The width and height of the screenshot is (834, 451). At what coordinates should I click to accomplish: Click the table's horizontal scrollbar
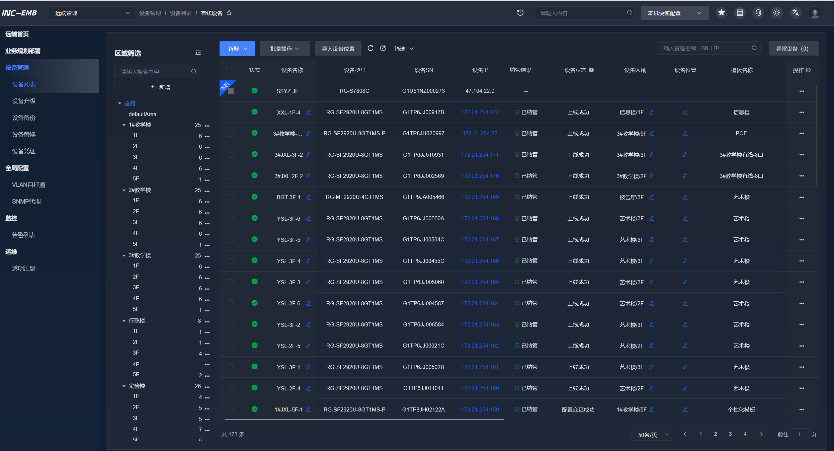(362, 419)
